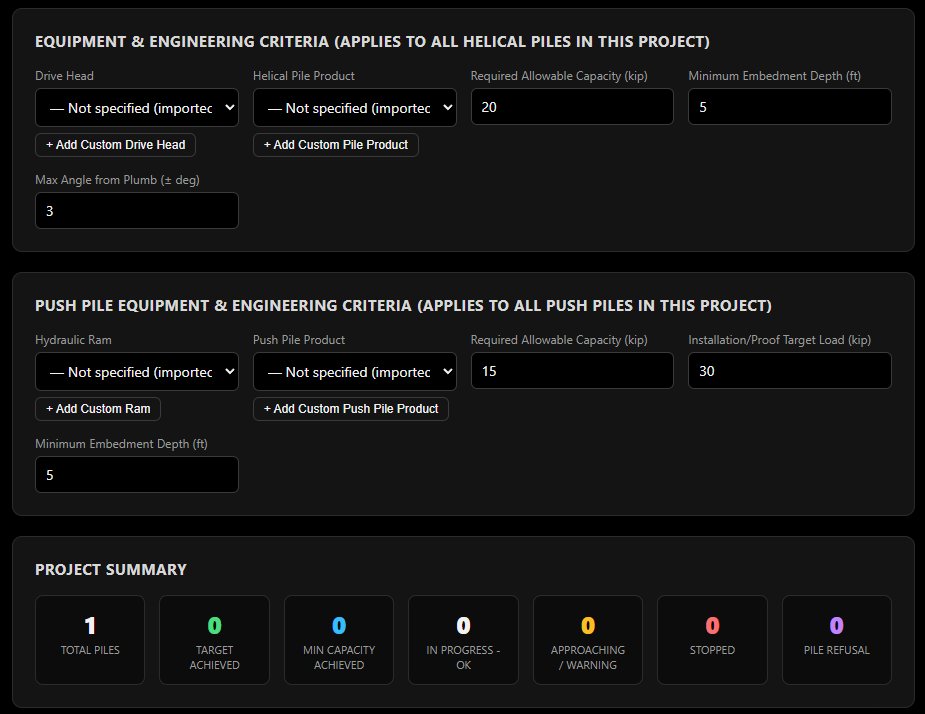Click the Hydraulic Ram label
Image resolution: width=925 pixels, height=714 pixels.
coord(73,340)
